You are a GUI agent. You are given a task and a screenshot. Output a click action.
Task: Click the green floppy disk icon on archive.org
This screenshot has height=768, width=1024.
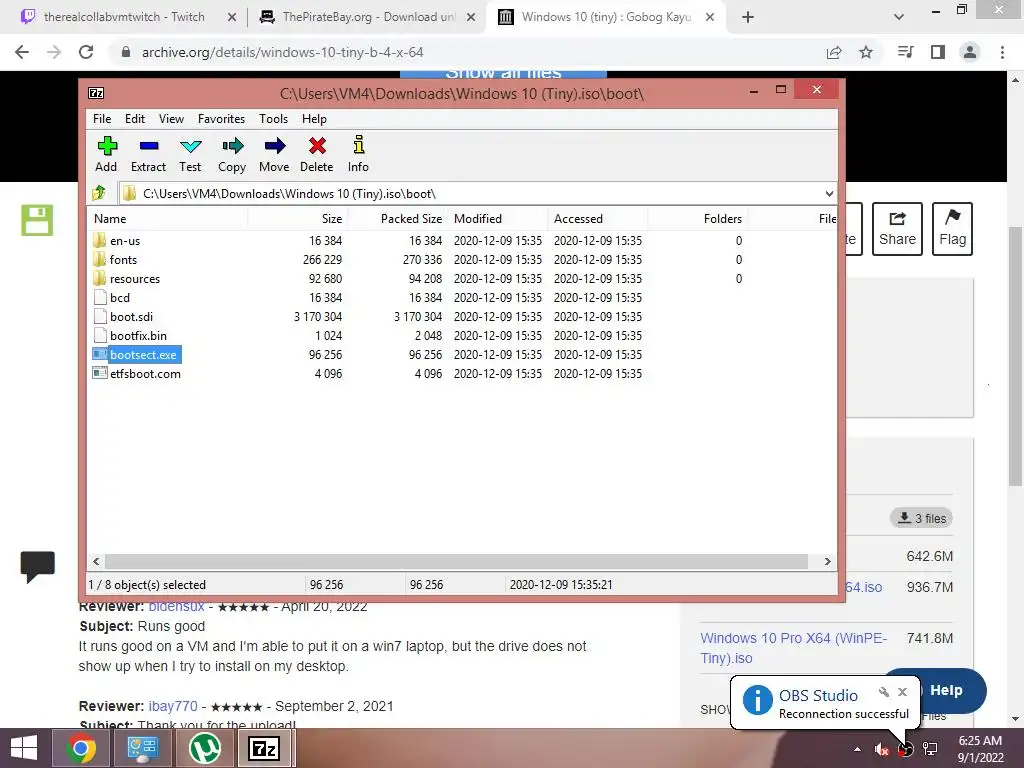click(x=37, y=220)
